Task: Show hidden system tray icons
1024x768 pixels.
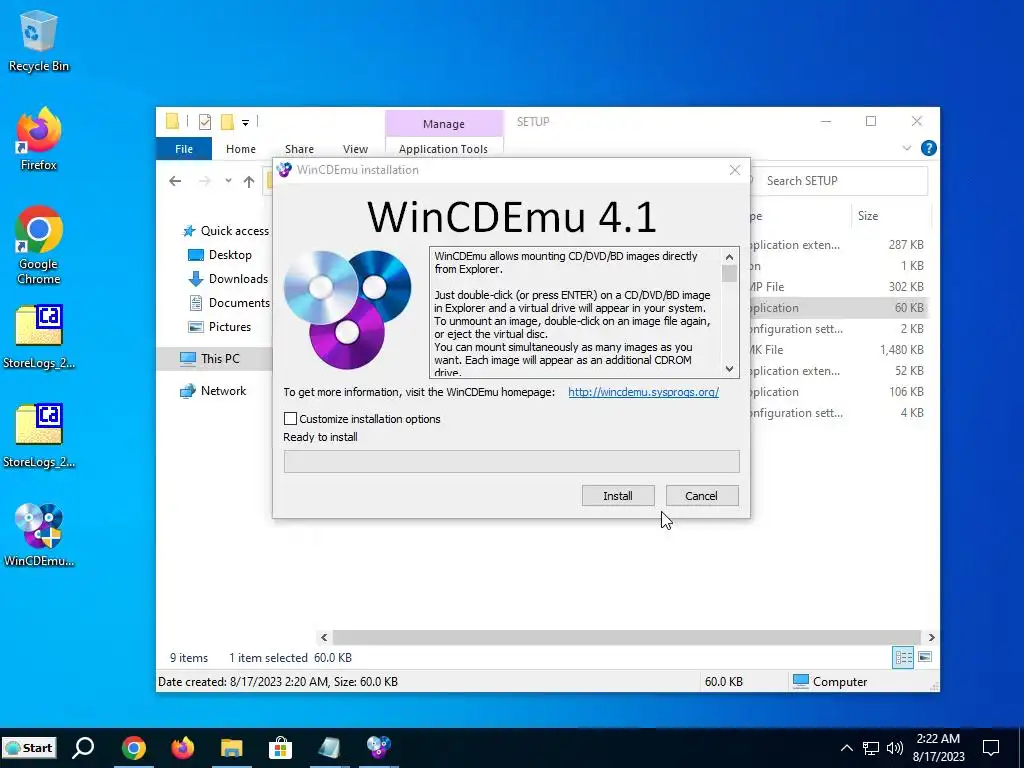Action: tap(846, 748)
